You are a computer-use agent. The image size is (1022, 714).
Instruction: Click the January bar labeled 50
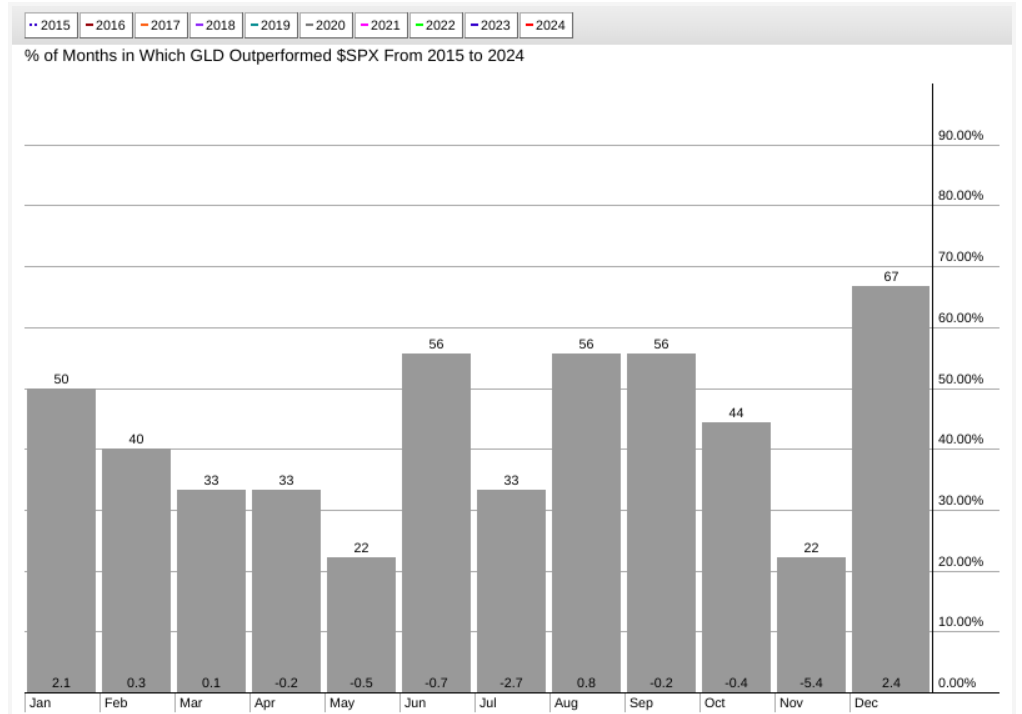pos(61,541)
